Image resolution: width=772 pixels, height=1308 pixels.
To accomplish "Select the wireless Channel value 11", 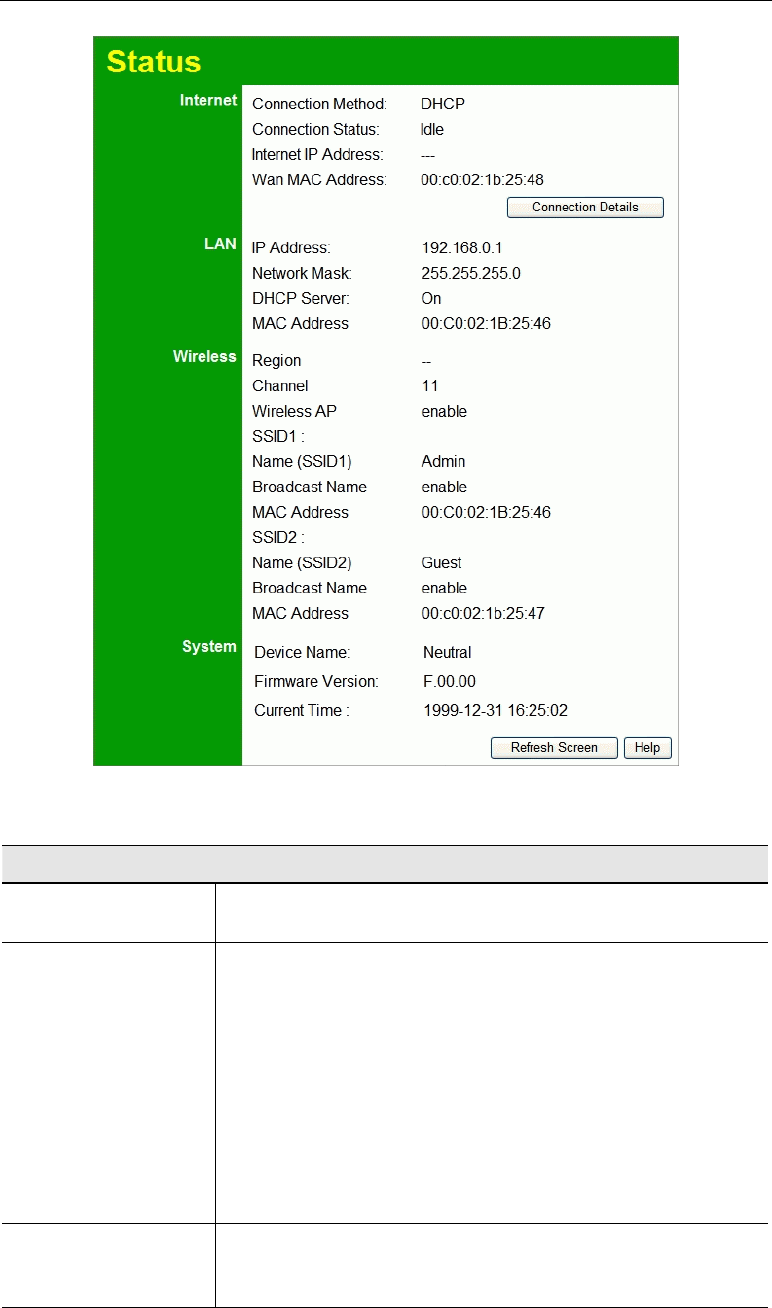I will point(430,385).
